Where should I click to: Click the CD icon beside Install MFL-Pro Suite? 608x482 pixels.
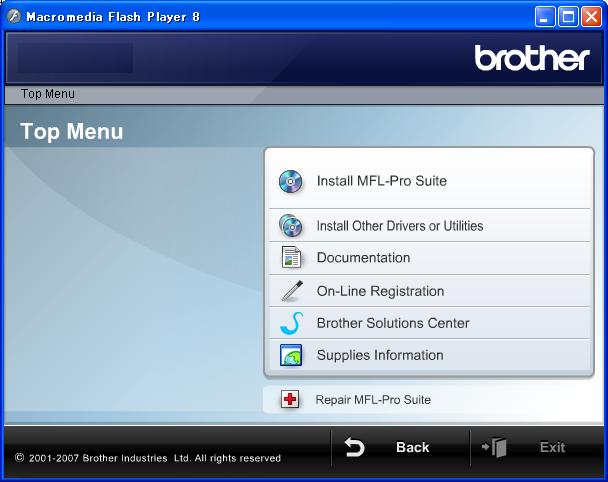[290, 181]
